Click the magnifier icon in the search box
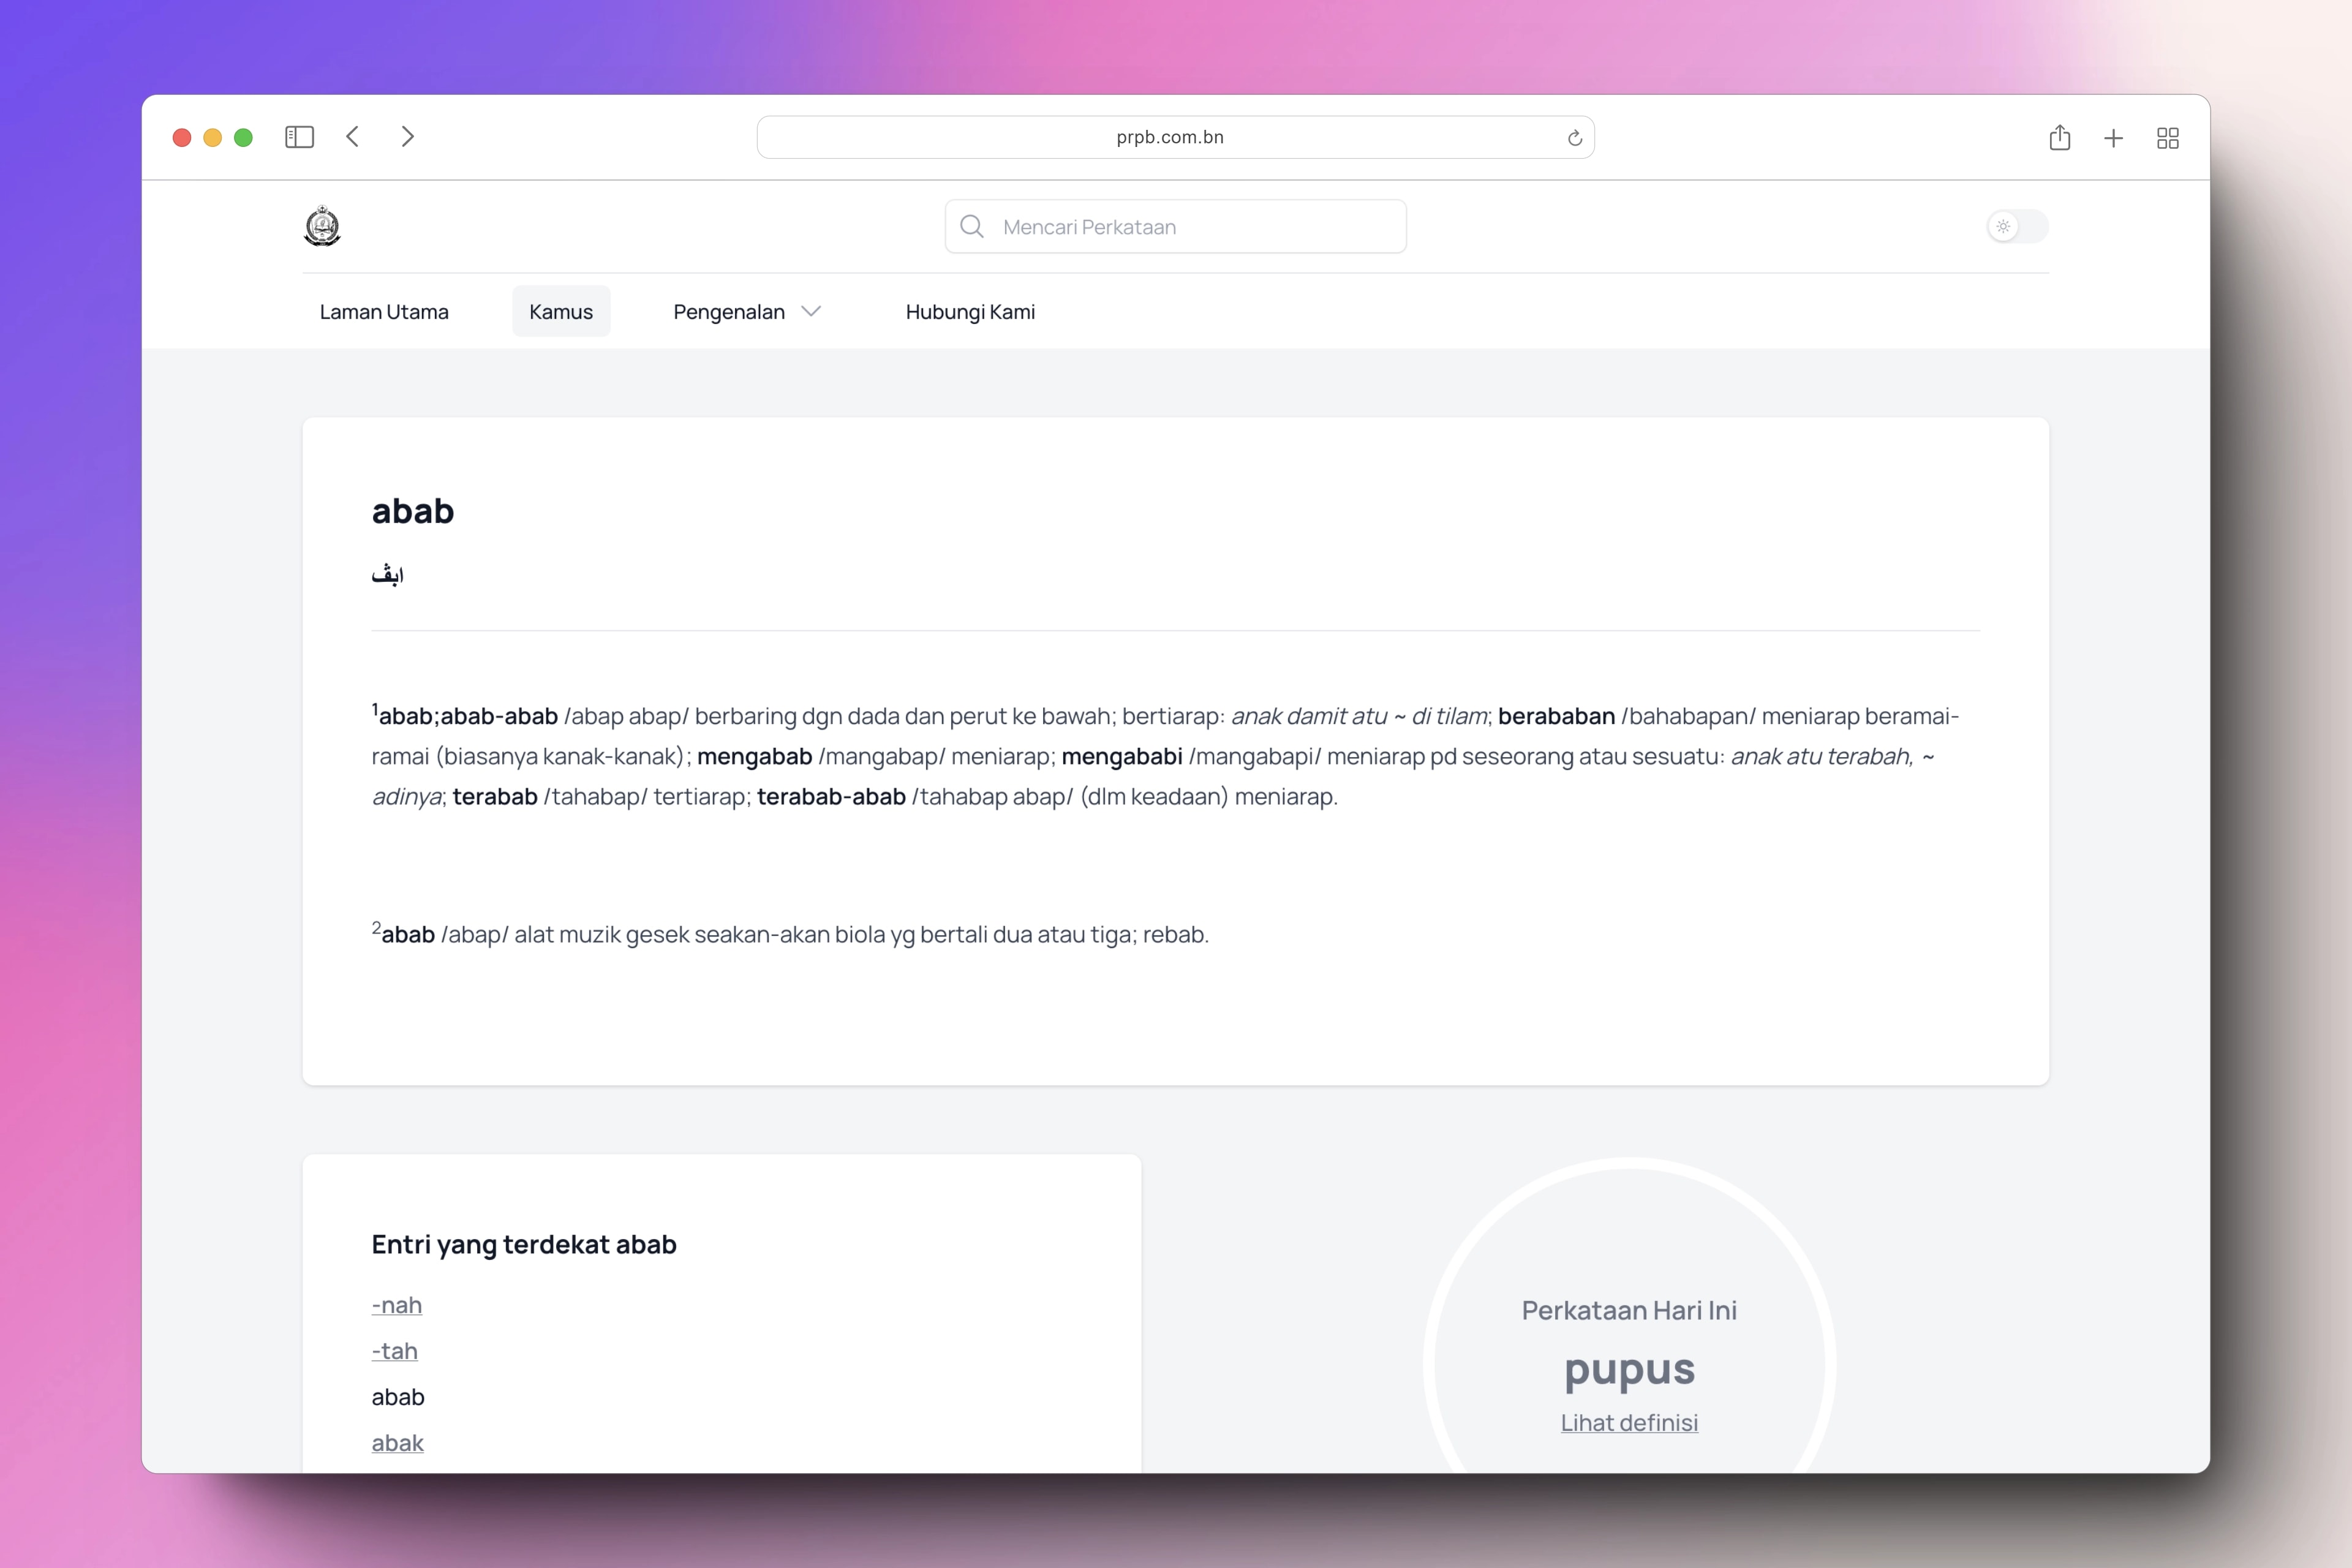Image resolution: width=2352 pixels, height=1568 pixels. click(x=971, y=226)
